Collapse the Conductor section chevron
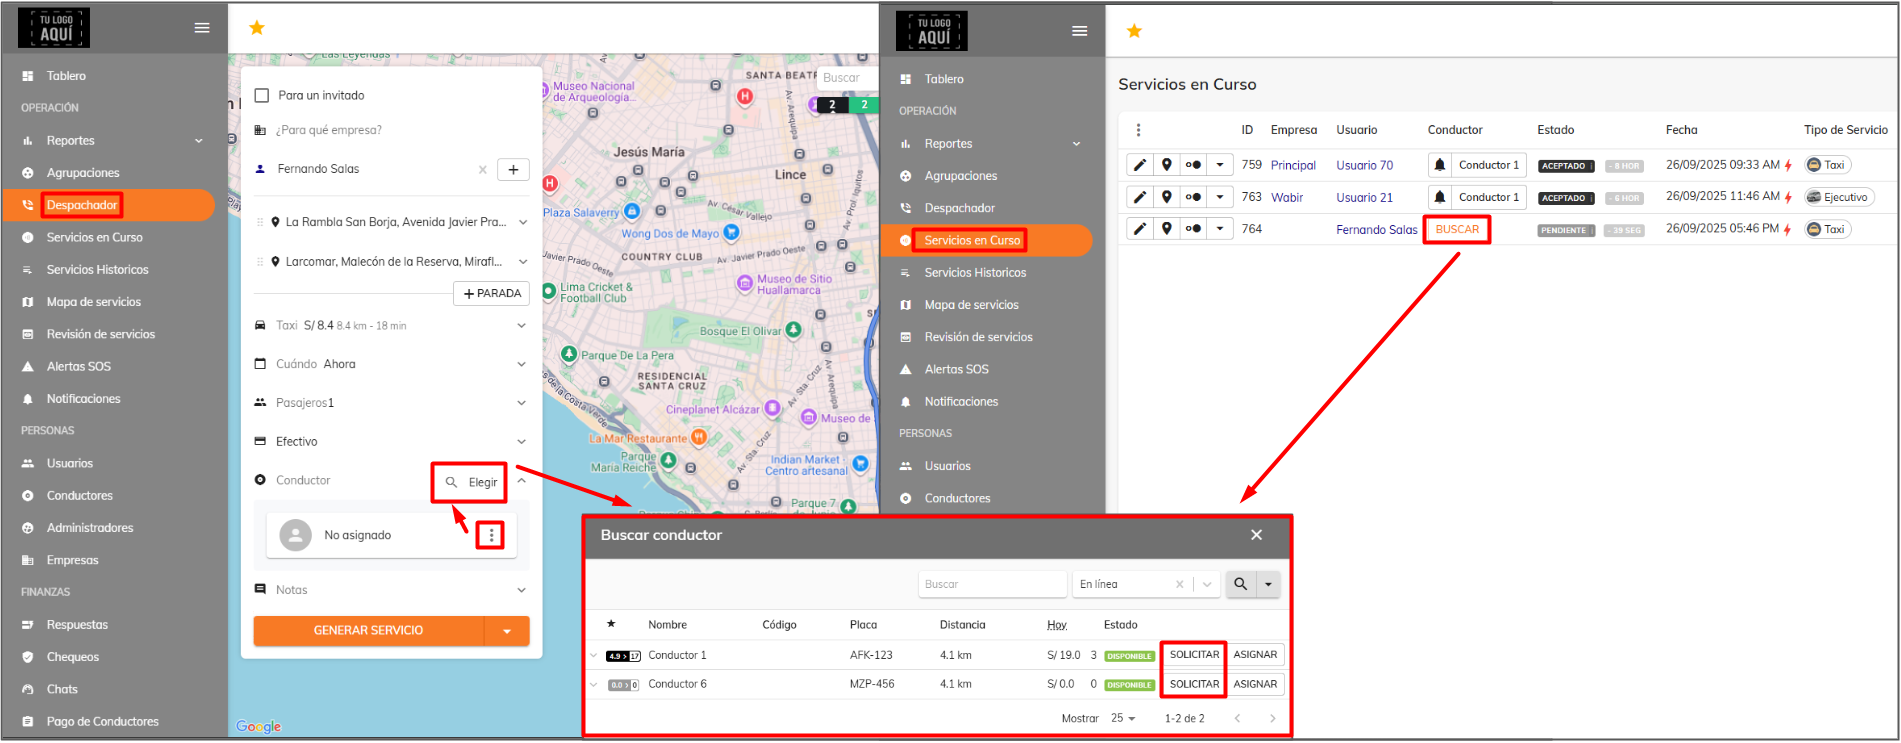1901x743 pixels. (x=521, y=481)
